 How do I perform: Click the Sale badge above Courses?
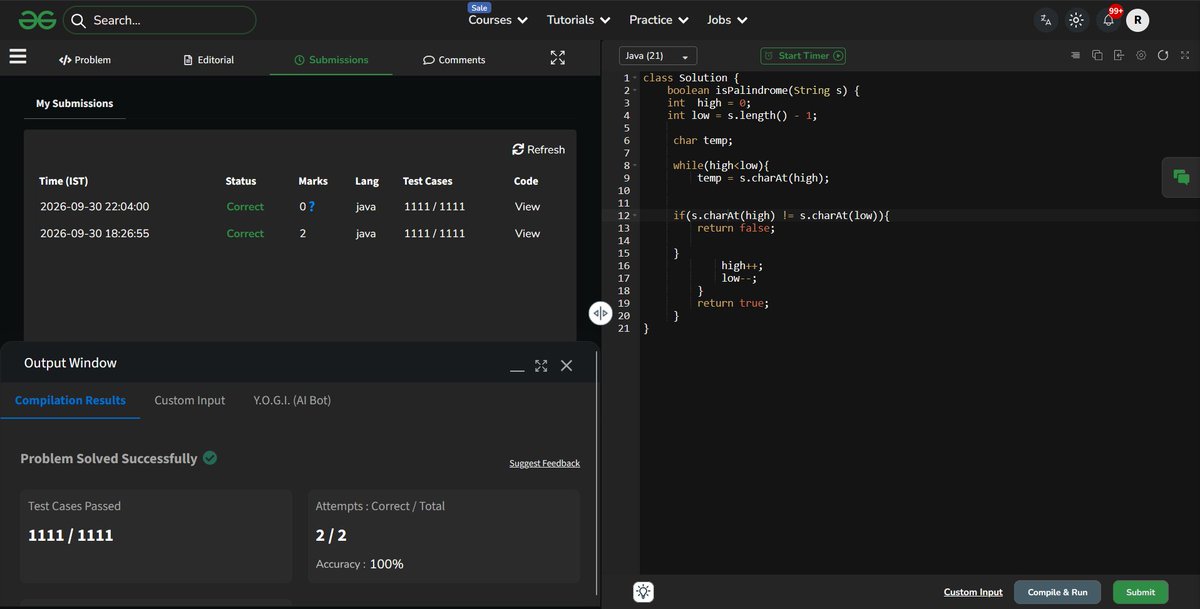coord(479,6)
